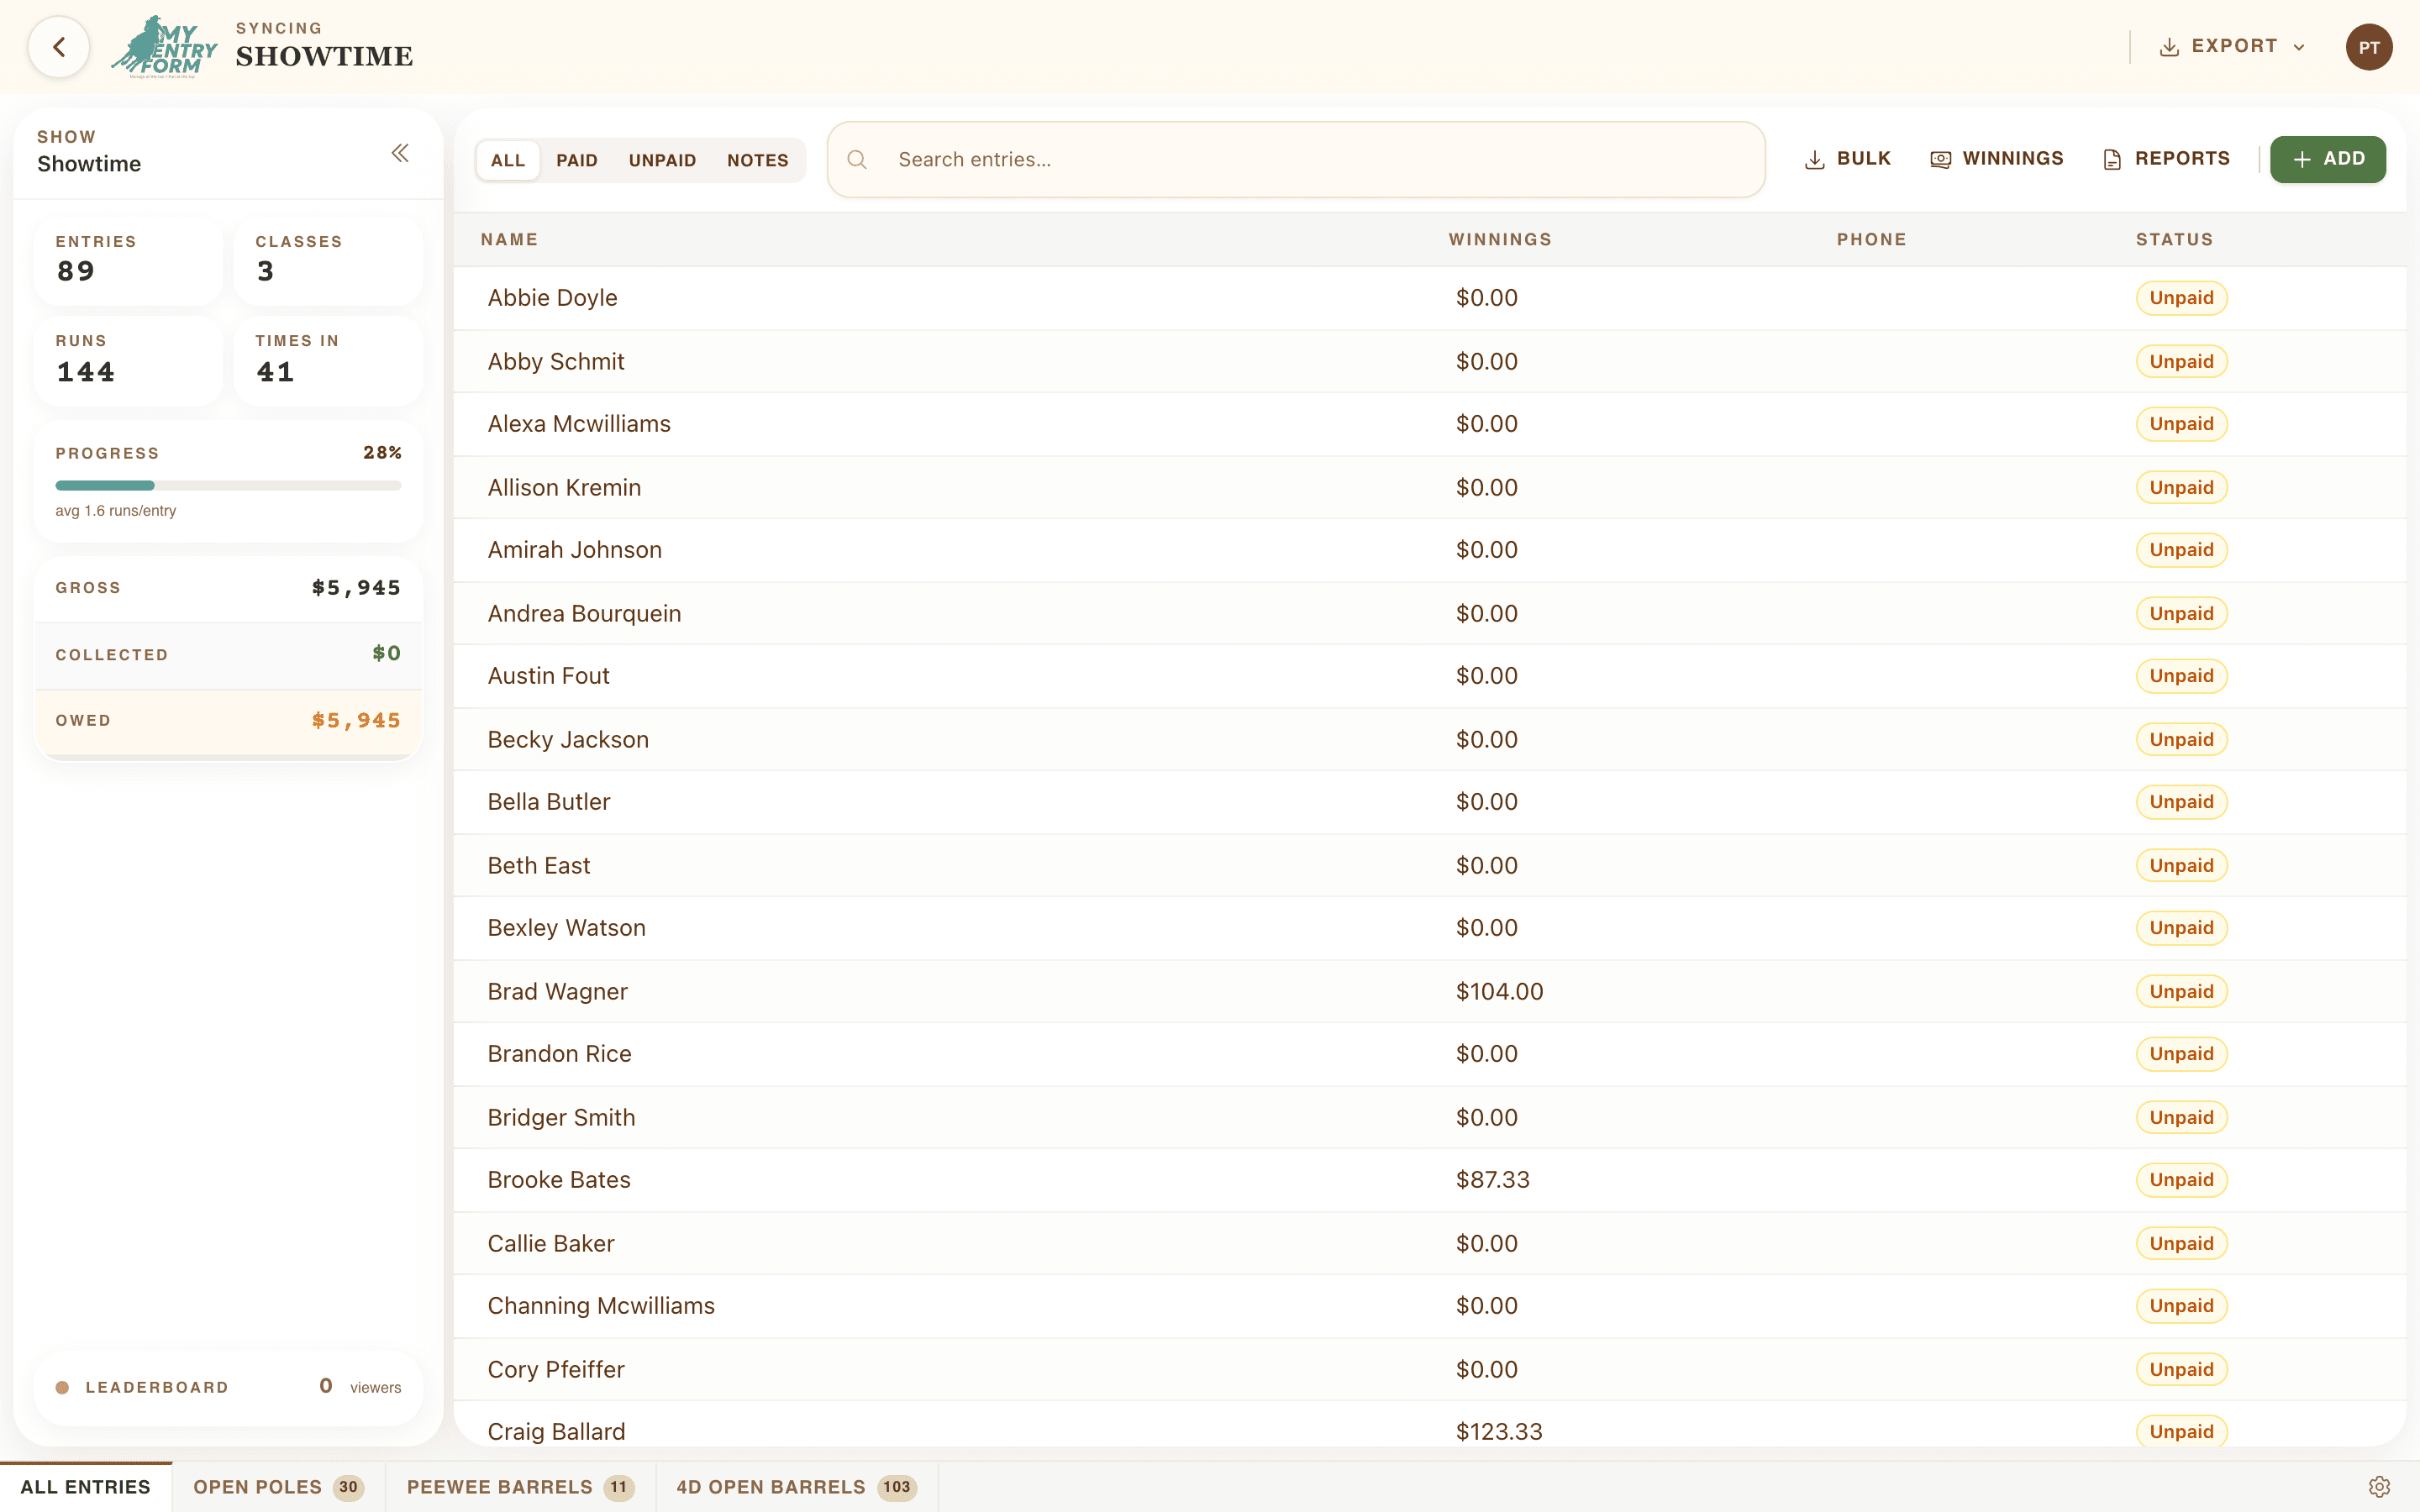Viewport: 2420px width, 1512px height.
Task: Sort by the Status column header
Action: coord(2174,240)
